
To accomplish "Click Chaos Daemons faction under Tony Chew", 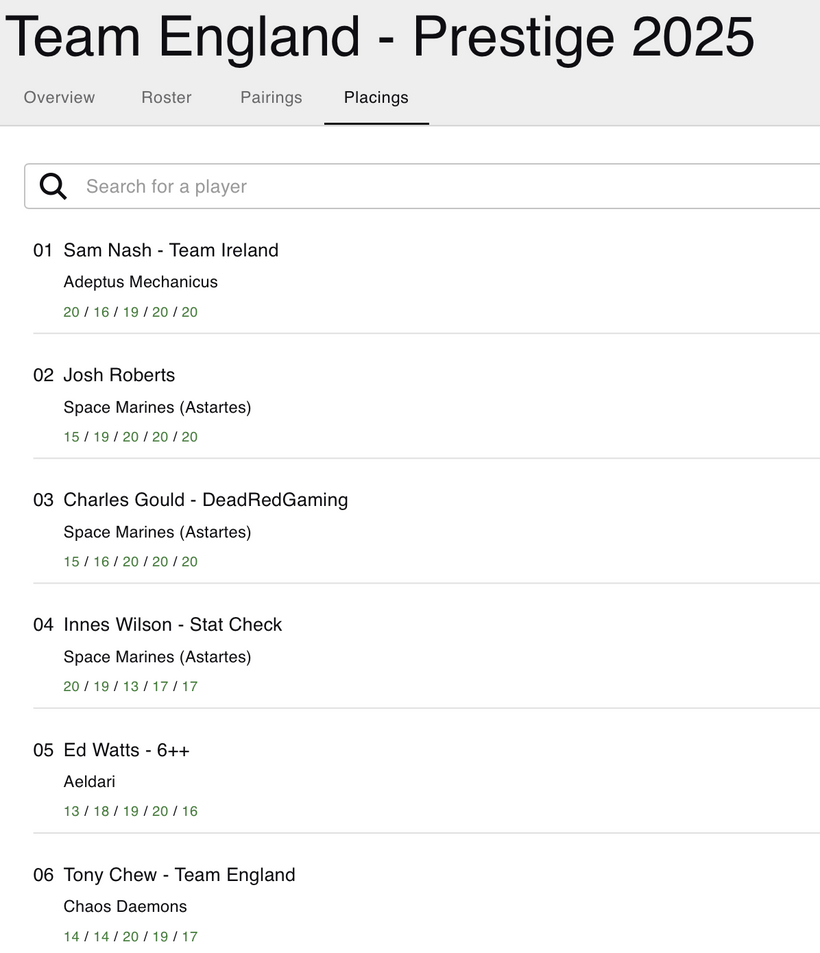I will coord(125,907).
